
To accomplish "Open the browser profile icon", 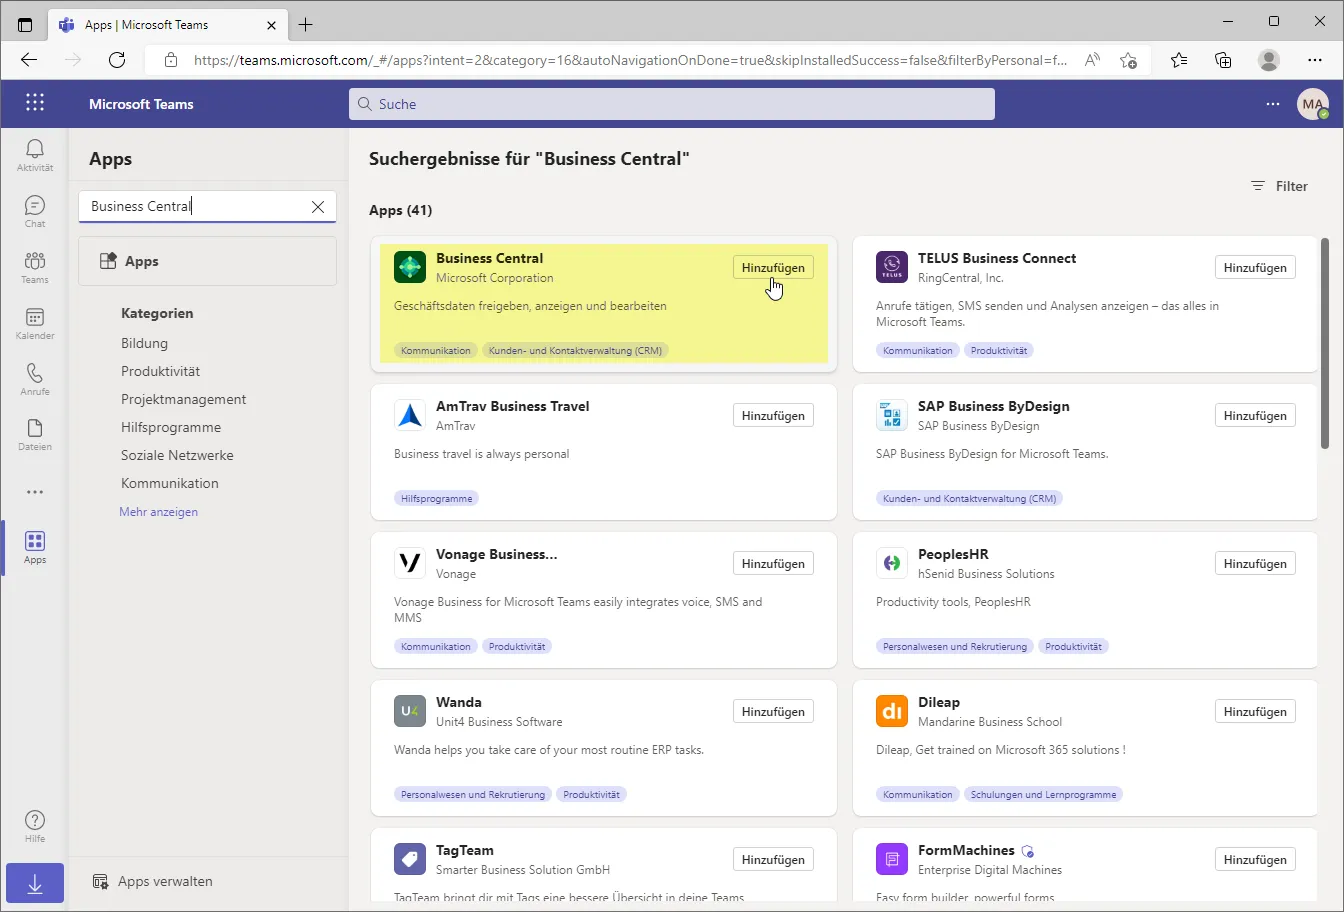I will [x=1269, y=60].
